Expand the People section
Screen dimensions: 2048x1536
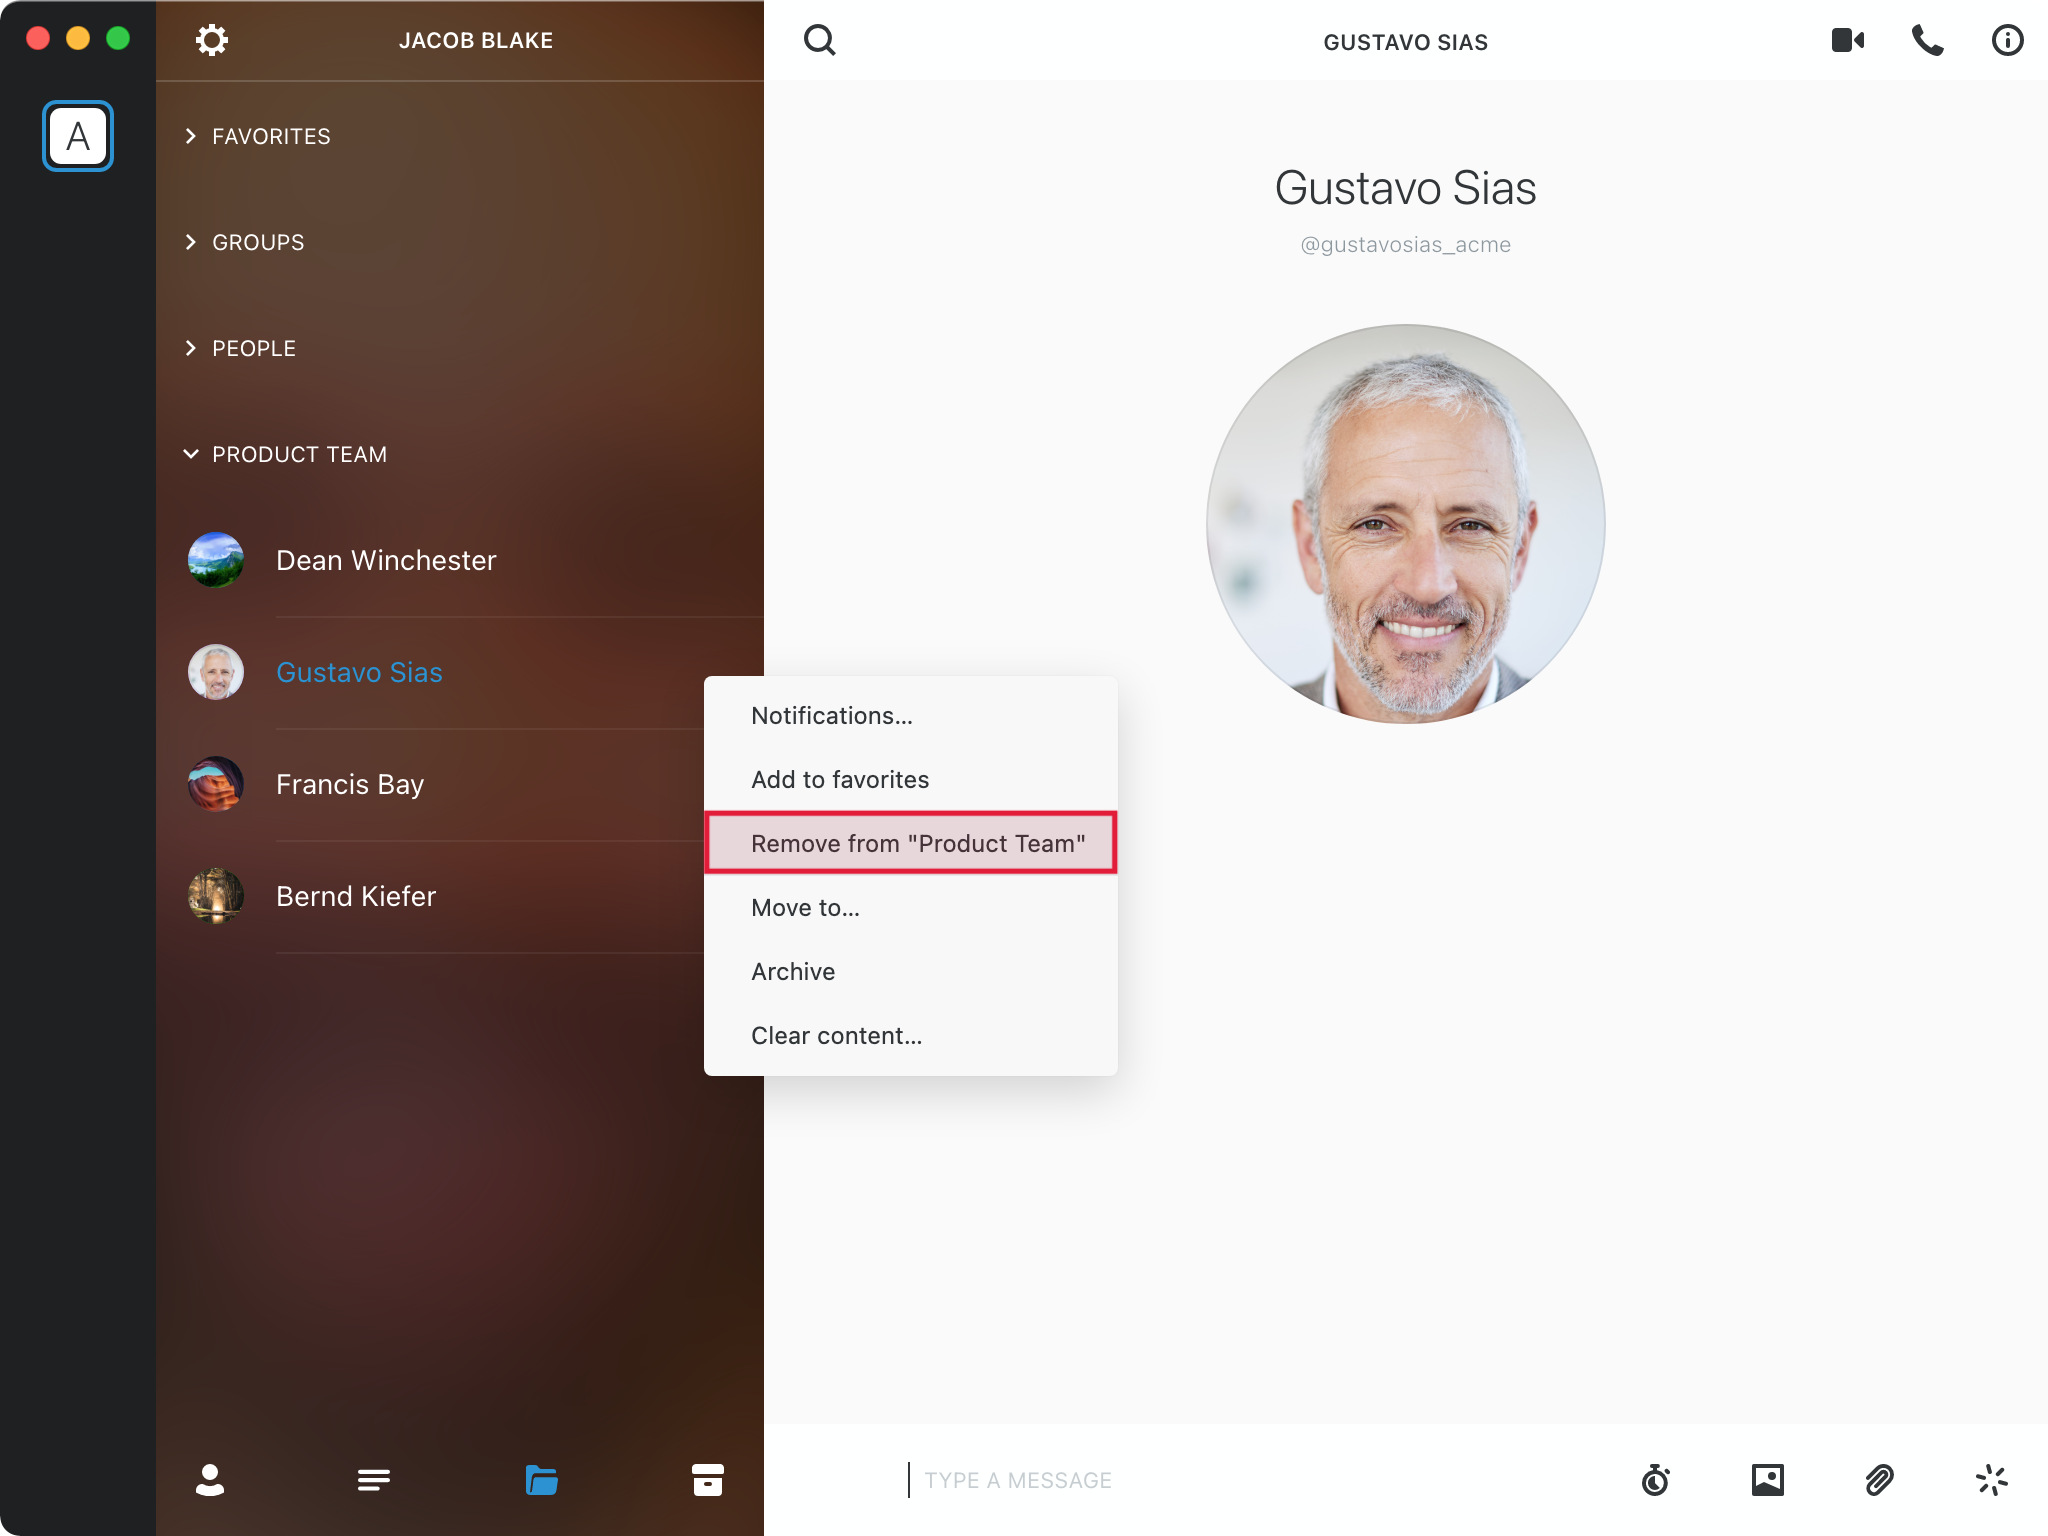[x=240, y=348]
